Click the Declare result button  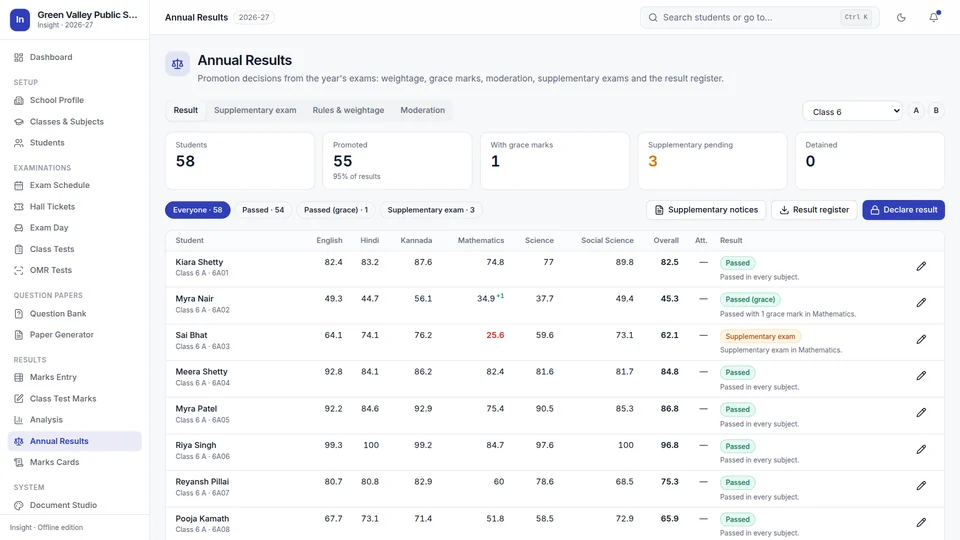[x=903, y=210]
